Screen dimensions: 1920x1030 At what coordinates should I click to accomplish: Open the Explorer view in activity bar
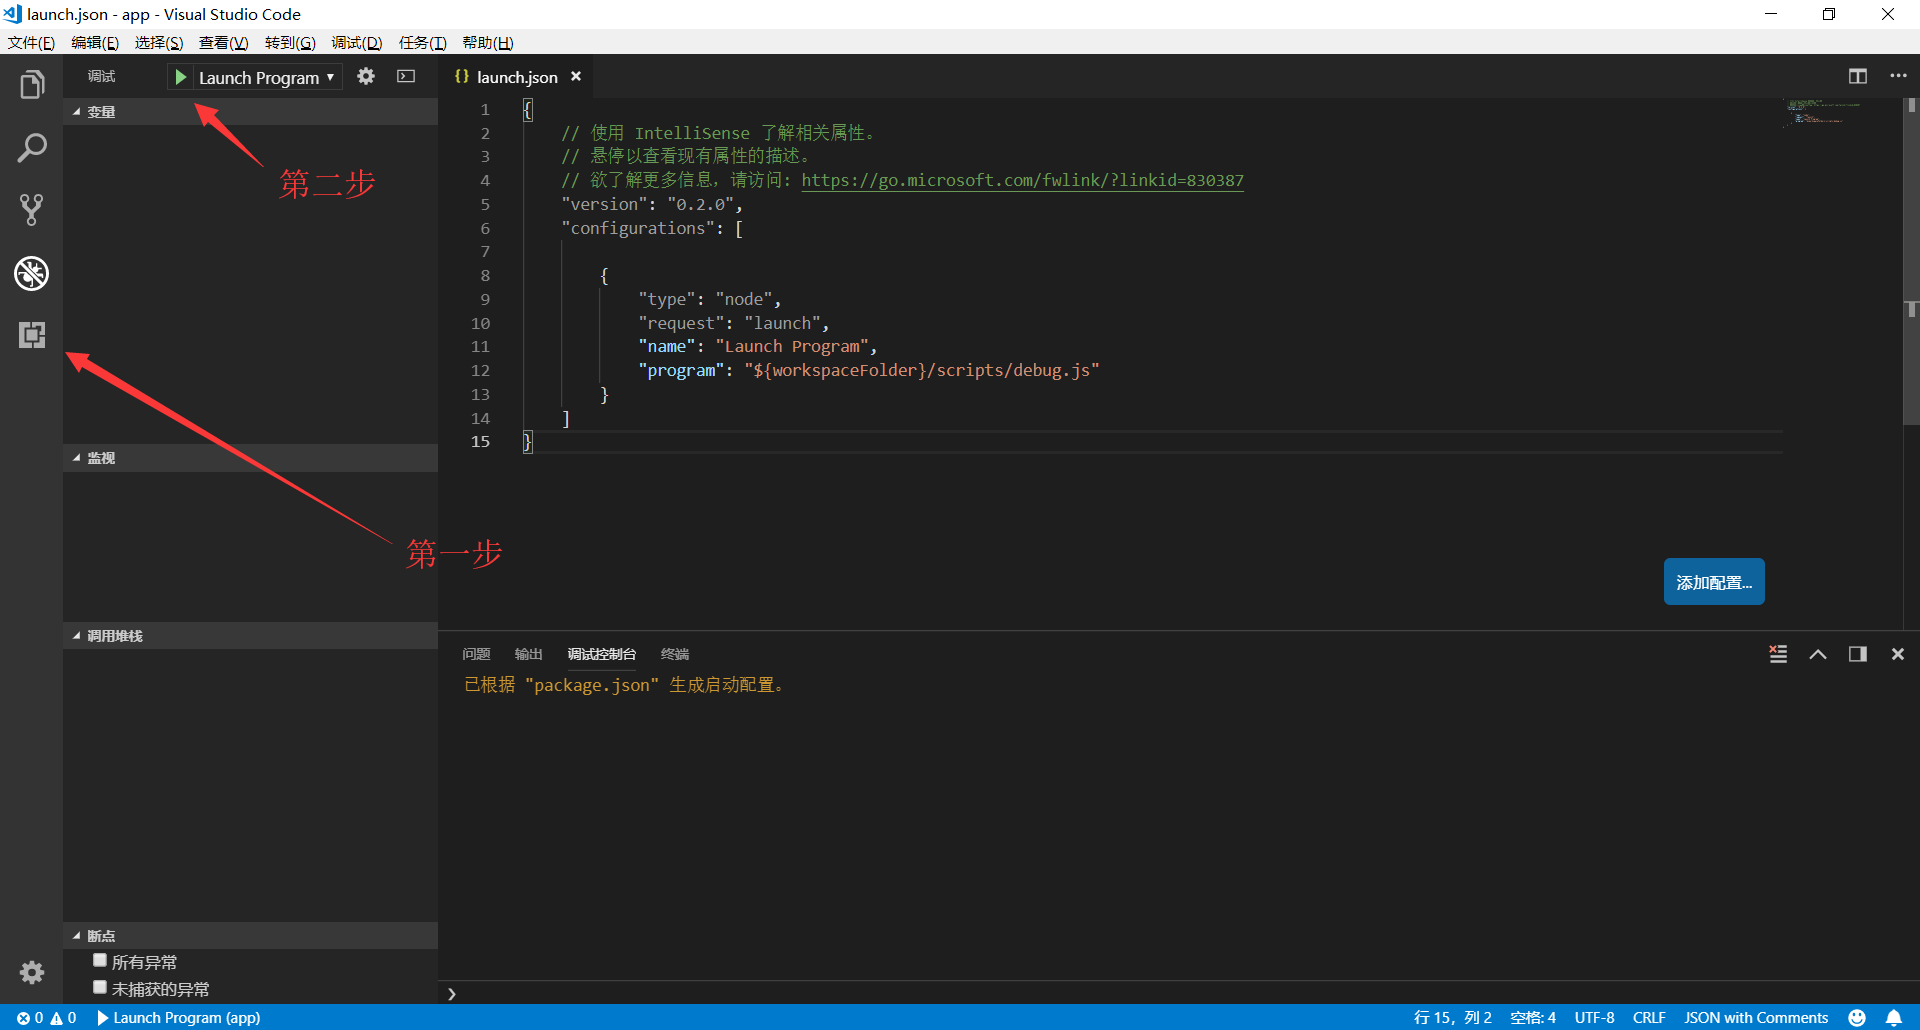32,85
